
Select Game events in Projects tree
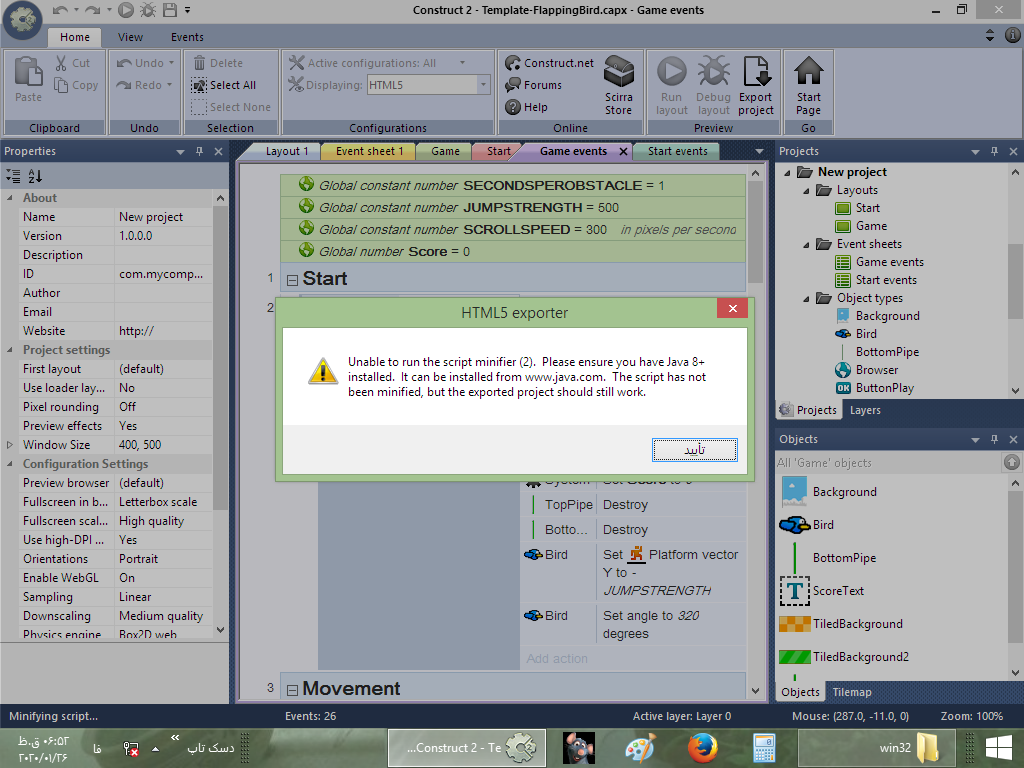point(879,262)
